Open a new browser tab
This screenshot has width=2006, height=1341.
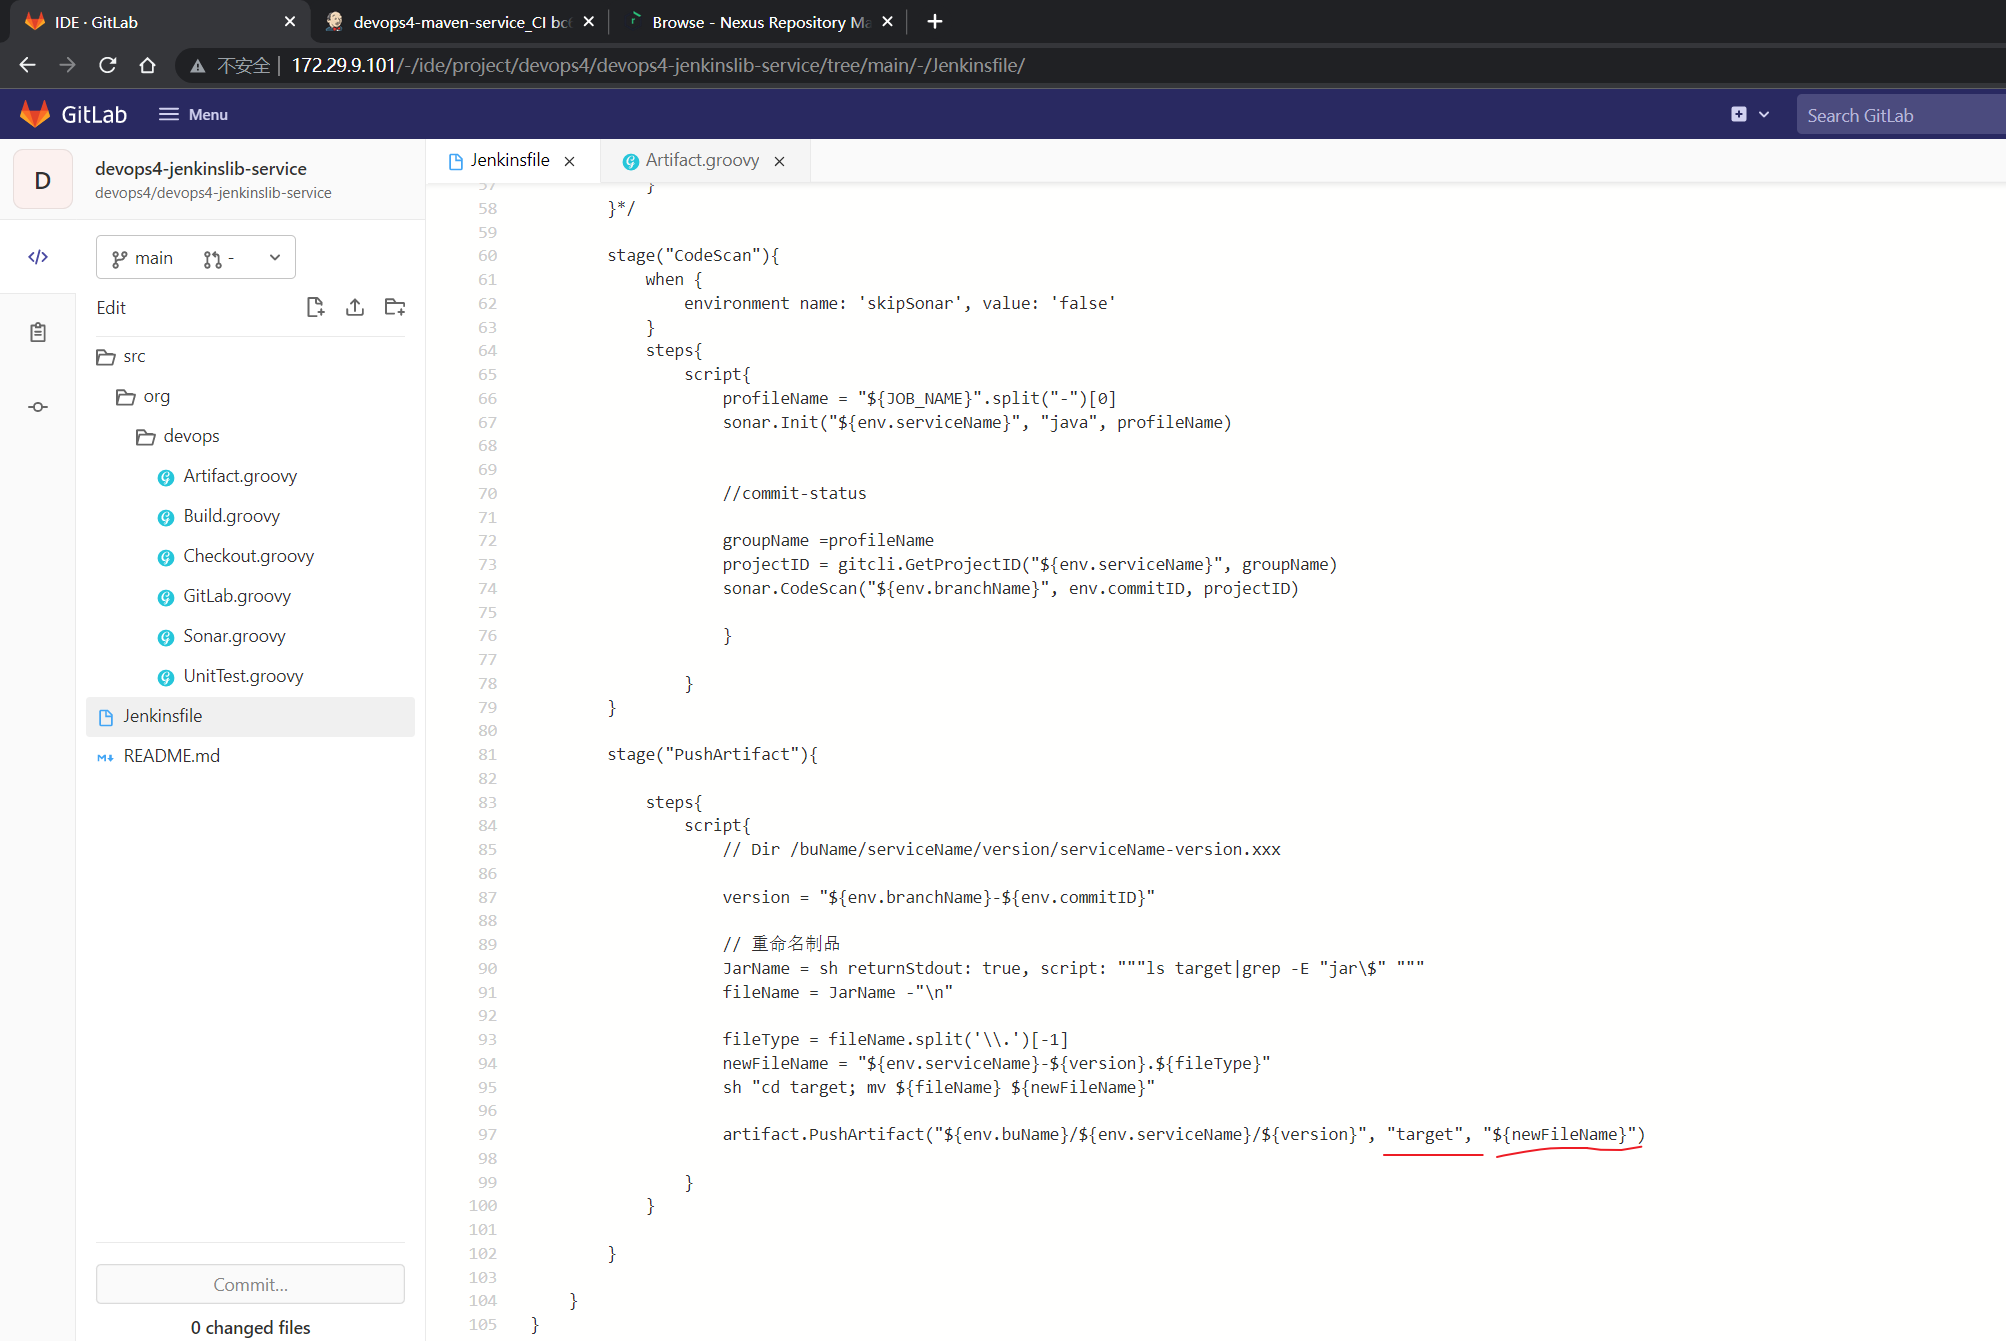(x=935, y=21)
